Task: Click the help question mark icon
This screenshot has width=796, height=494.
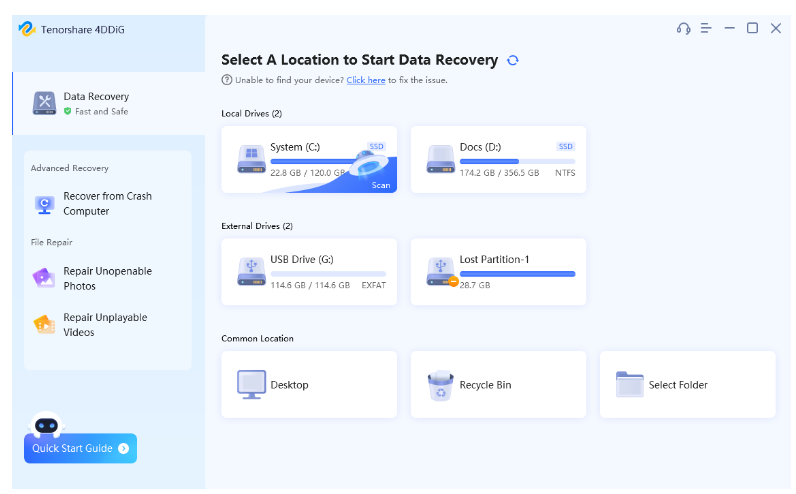Action: (x=226, y=80)
